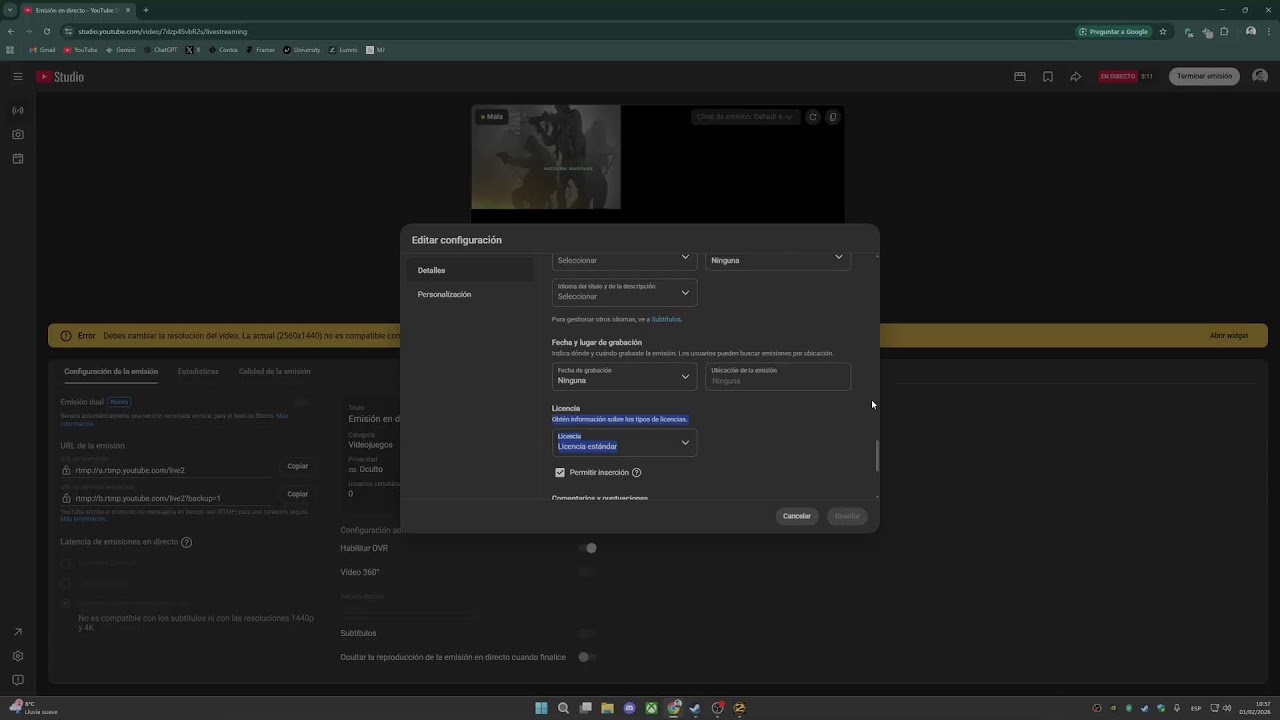Switch to Calidad de la emisión tab
Viewport: 1280px width, 720px height.
point(274,371)
